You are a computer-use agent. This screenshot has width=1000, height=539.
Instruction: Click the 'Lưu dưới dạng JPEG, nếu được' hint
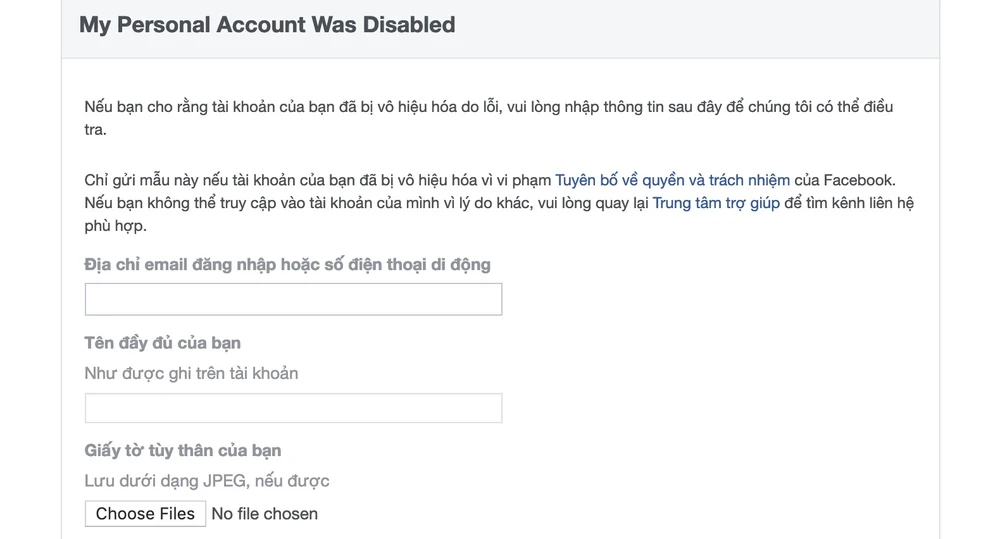point(207,481)
